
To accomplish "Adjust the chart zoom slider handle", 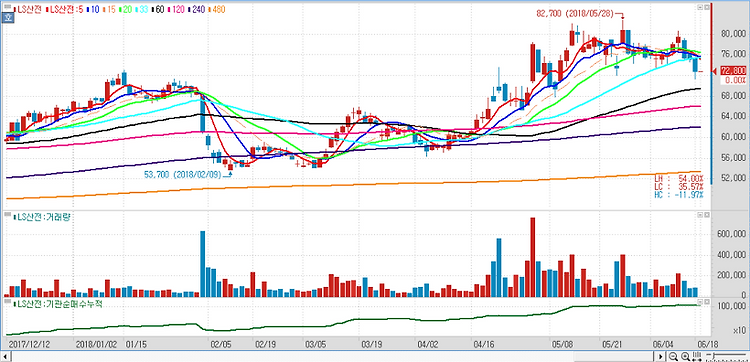I will [x=714, y=356].
